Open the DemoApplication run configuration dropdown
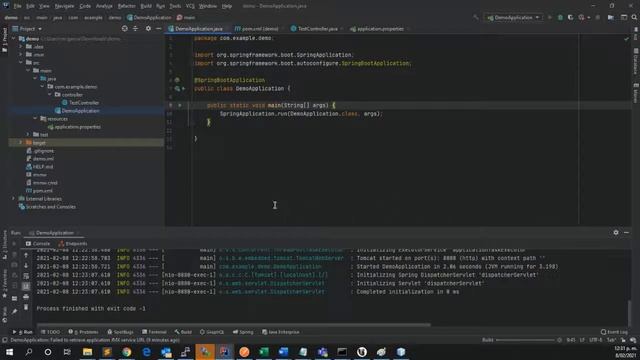This screenshot has width=640, height=360. point(513,18)
